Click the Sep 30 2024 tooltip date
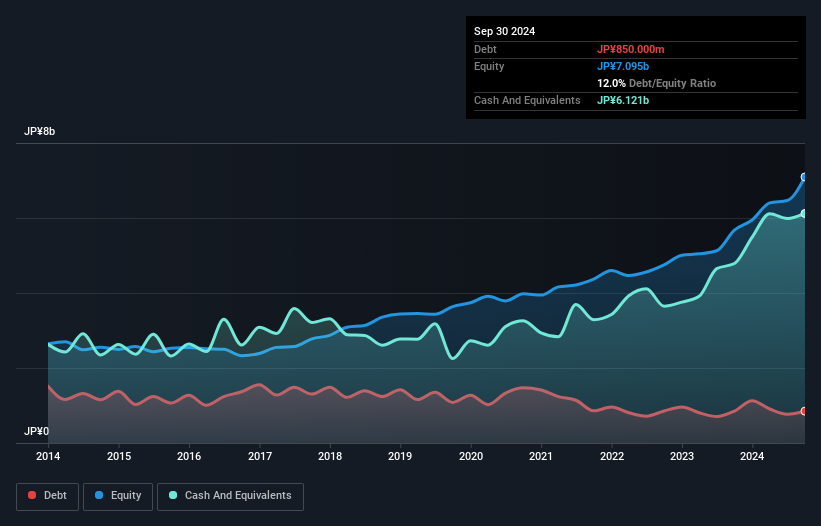Screen dimensions: 821x526 [504, 31]
